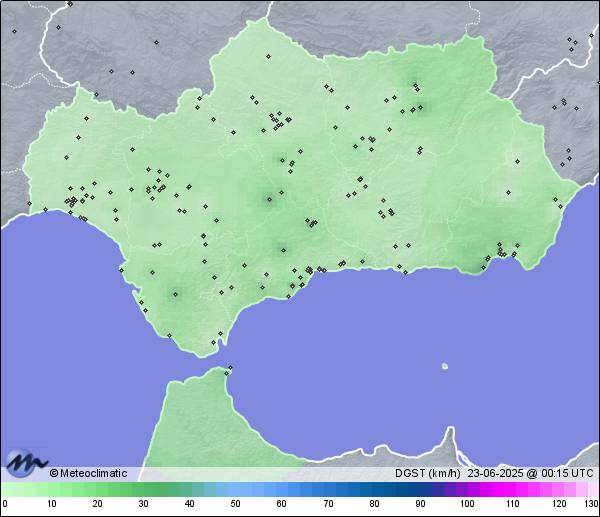600x517 pixels.
Task: Pick the light green swatch above 10
Action: point(51,489)
